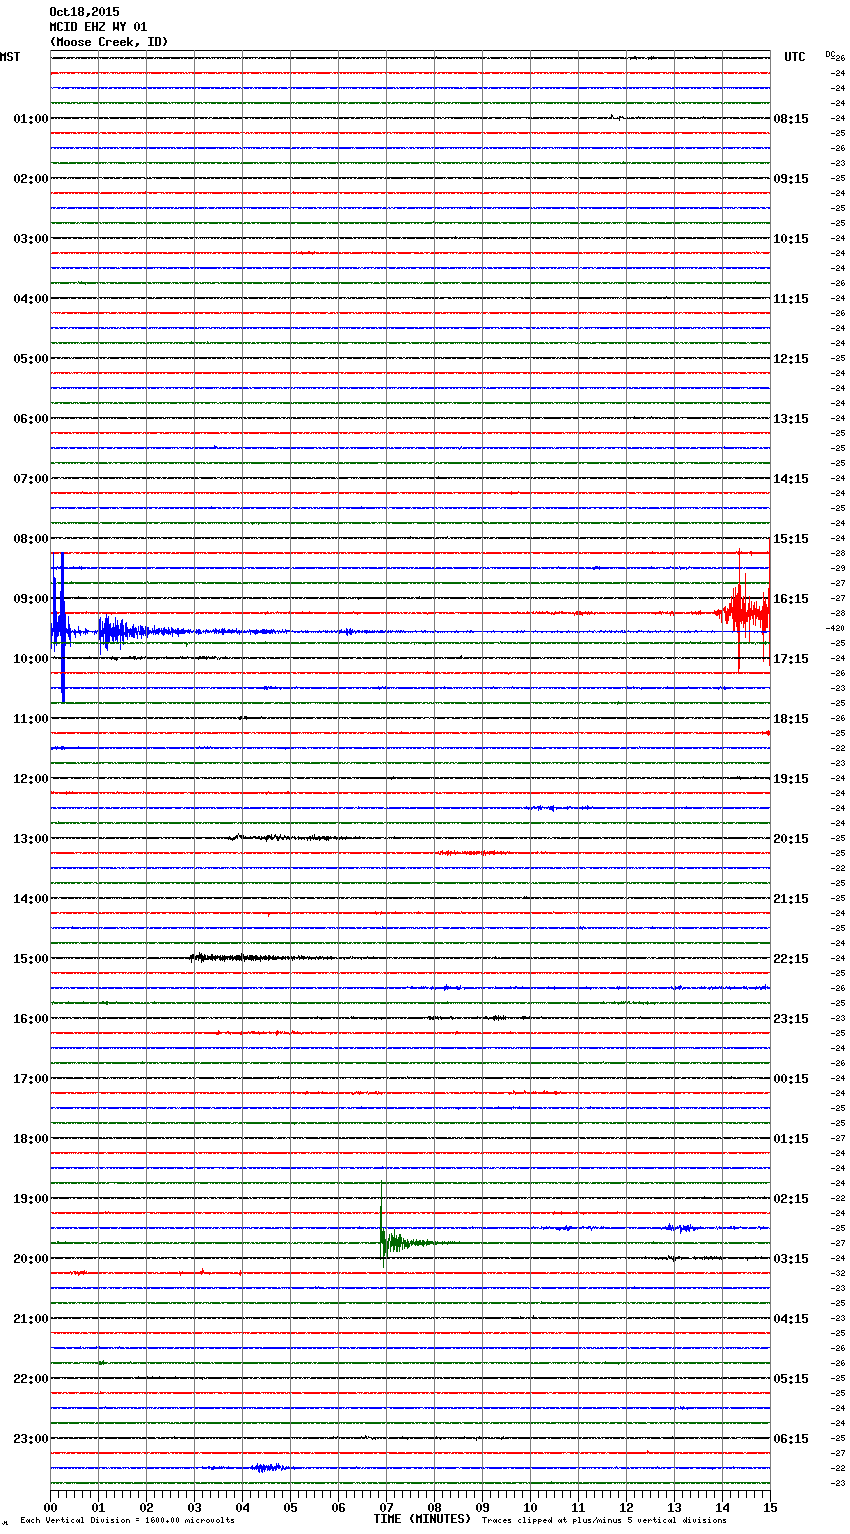Click minute 13 on the time axis
Image resolution: width=850 pixels, height=1534 pixels.
point(674,1507)
